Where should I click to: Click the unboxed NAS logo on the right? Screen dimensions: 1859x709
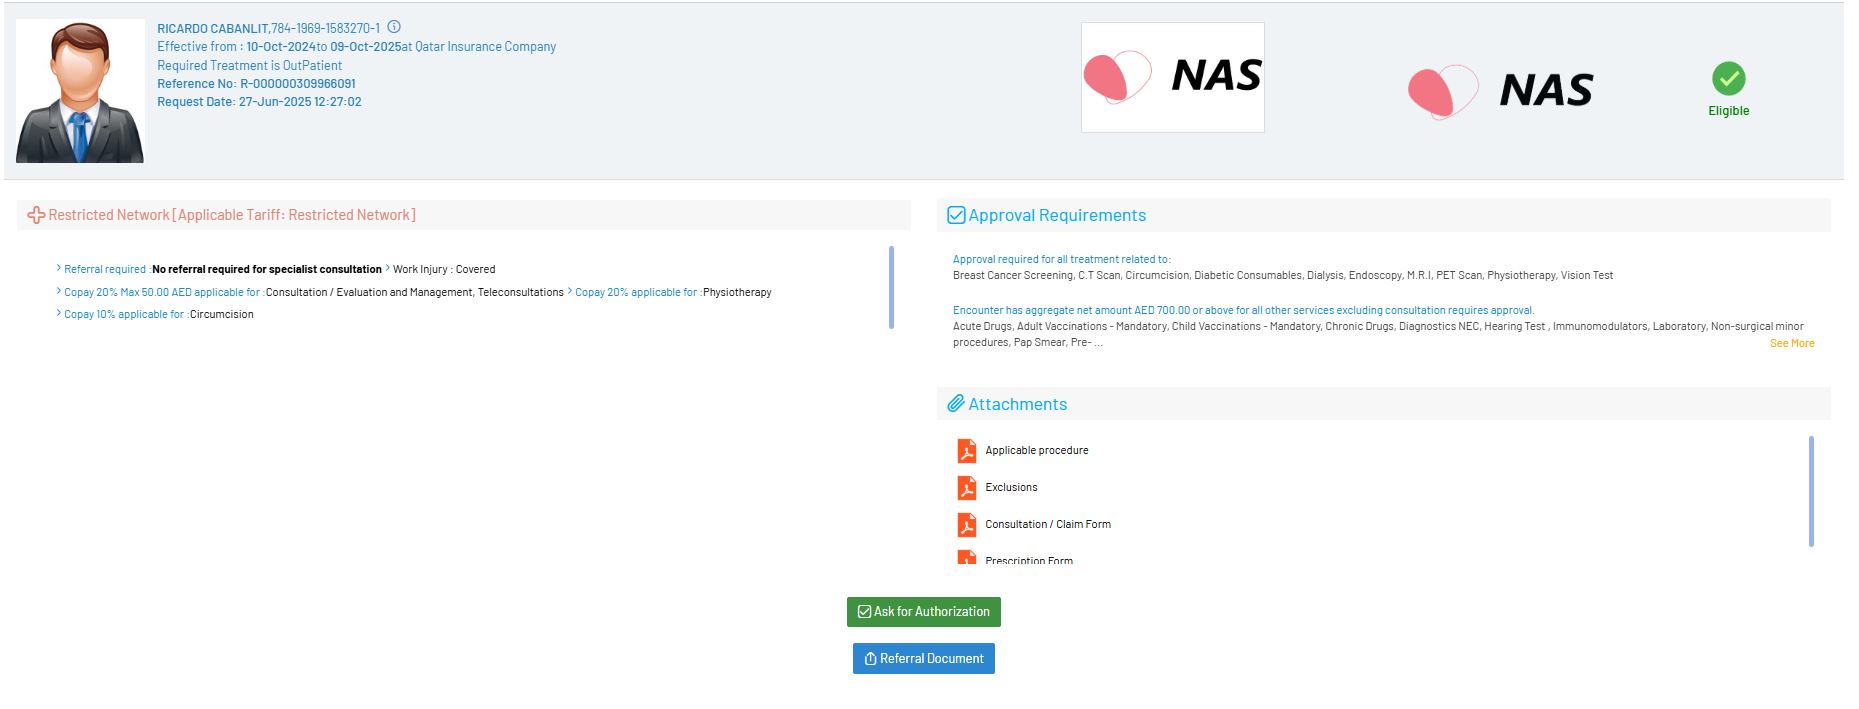tap(1500, 91)
